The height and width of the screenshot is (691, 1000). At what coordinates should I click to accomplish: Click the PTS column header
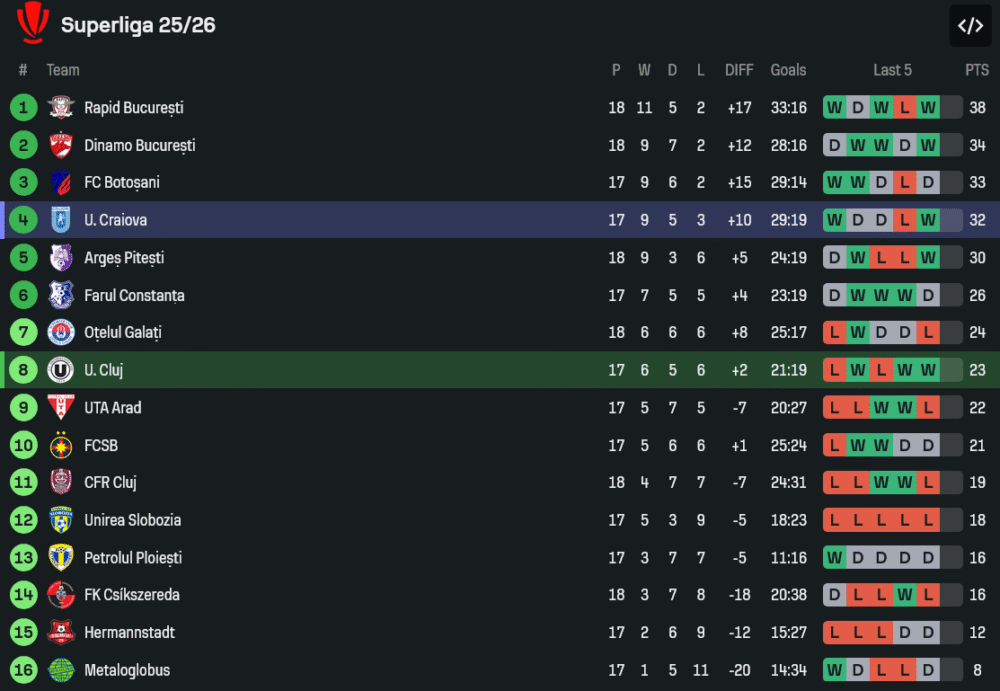(x=976, y=70)
